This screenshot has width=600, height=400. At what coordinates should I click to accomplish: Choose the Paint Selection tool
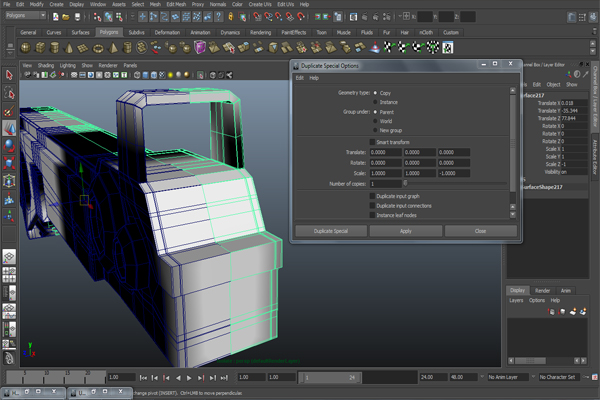click(9, 111)
